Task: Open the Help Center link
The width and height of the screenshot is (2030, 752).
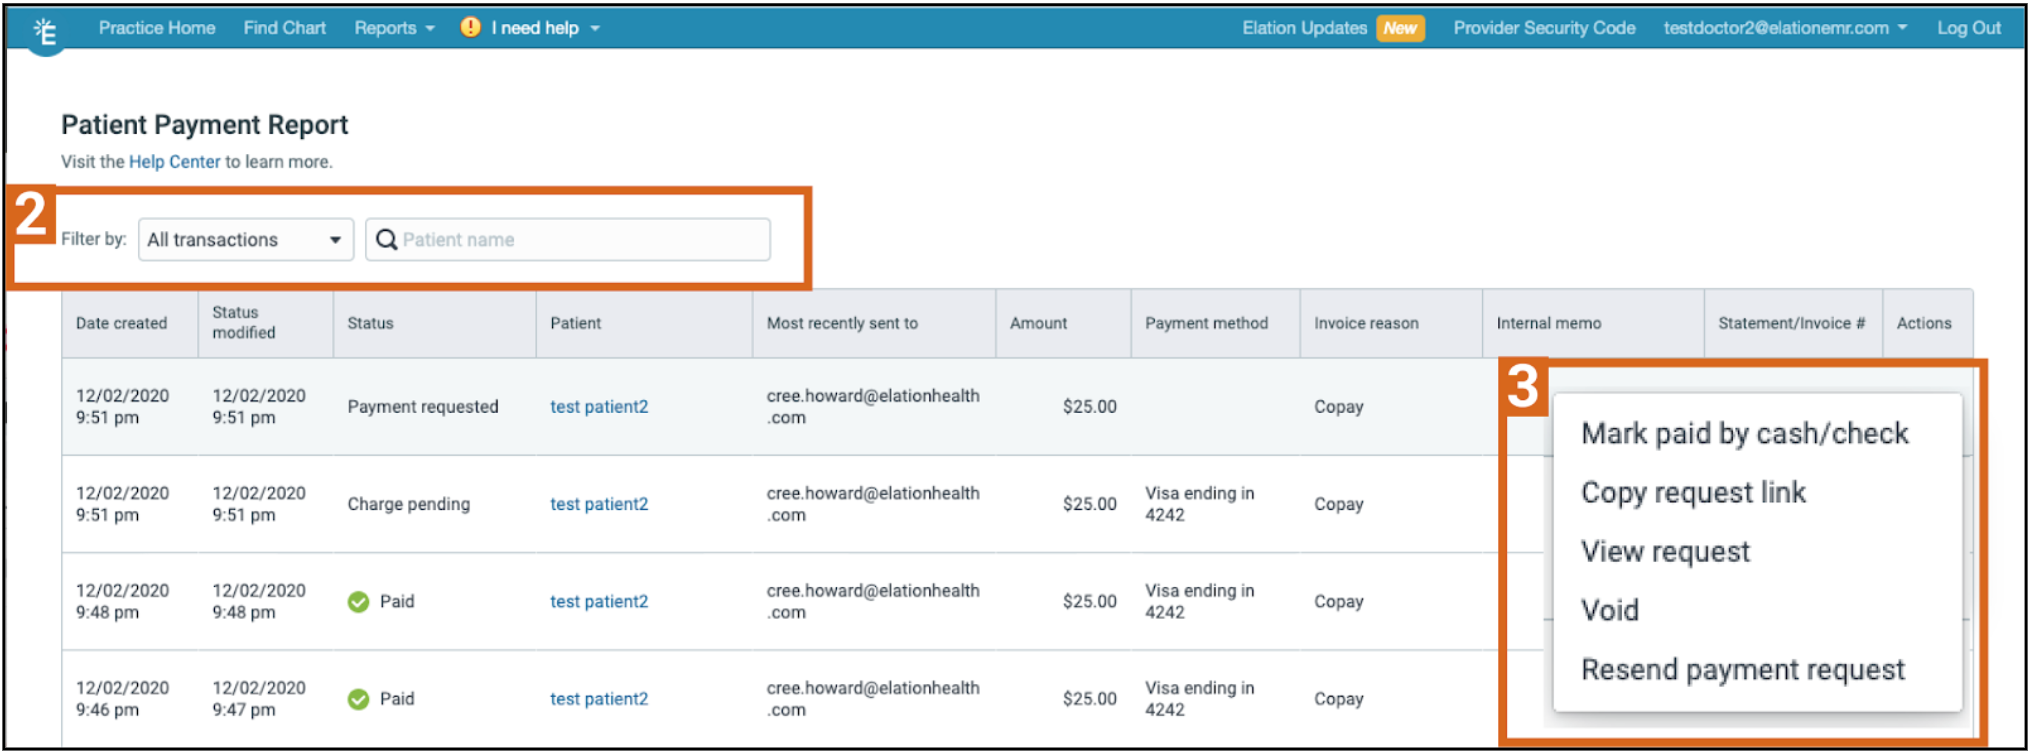Action: point(174,162)
